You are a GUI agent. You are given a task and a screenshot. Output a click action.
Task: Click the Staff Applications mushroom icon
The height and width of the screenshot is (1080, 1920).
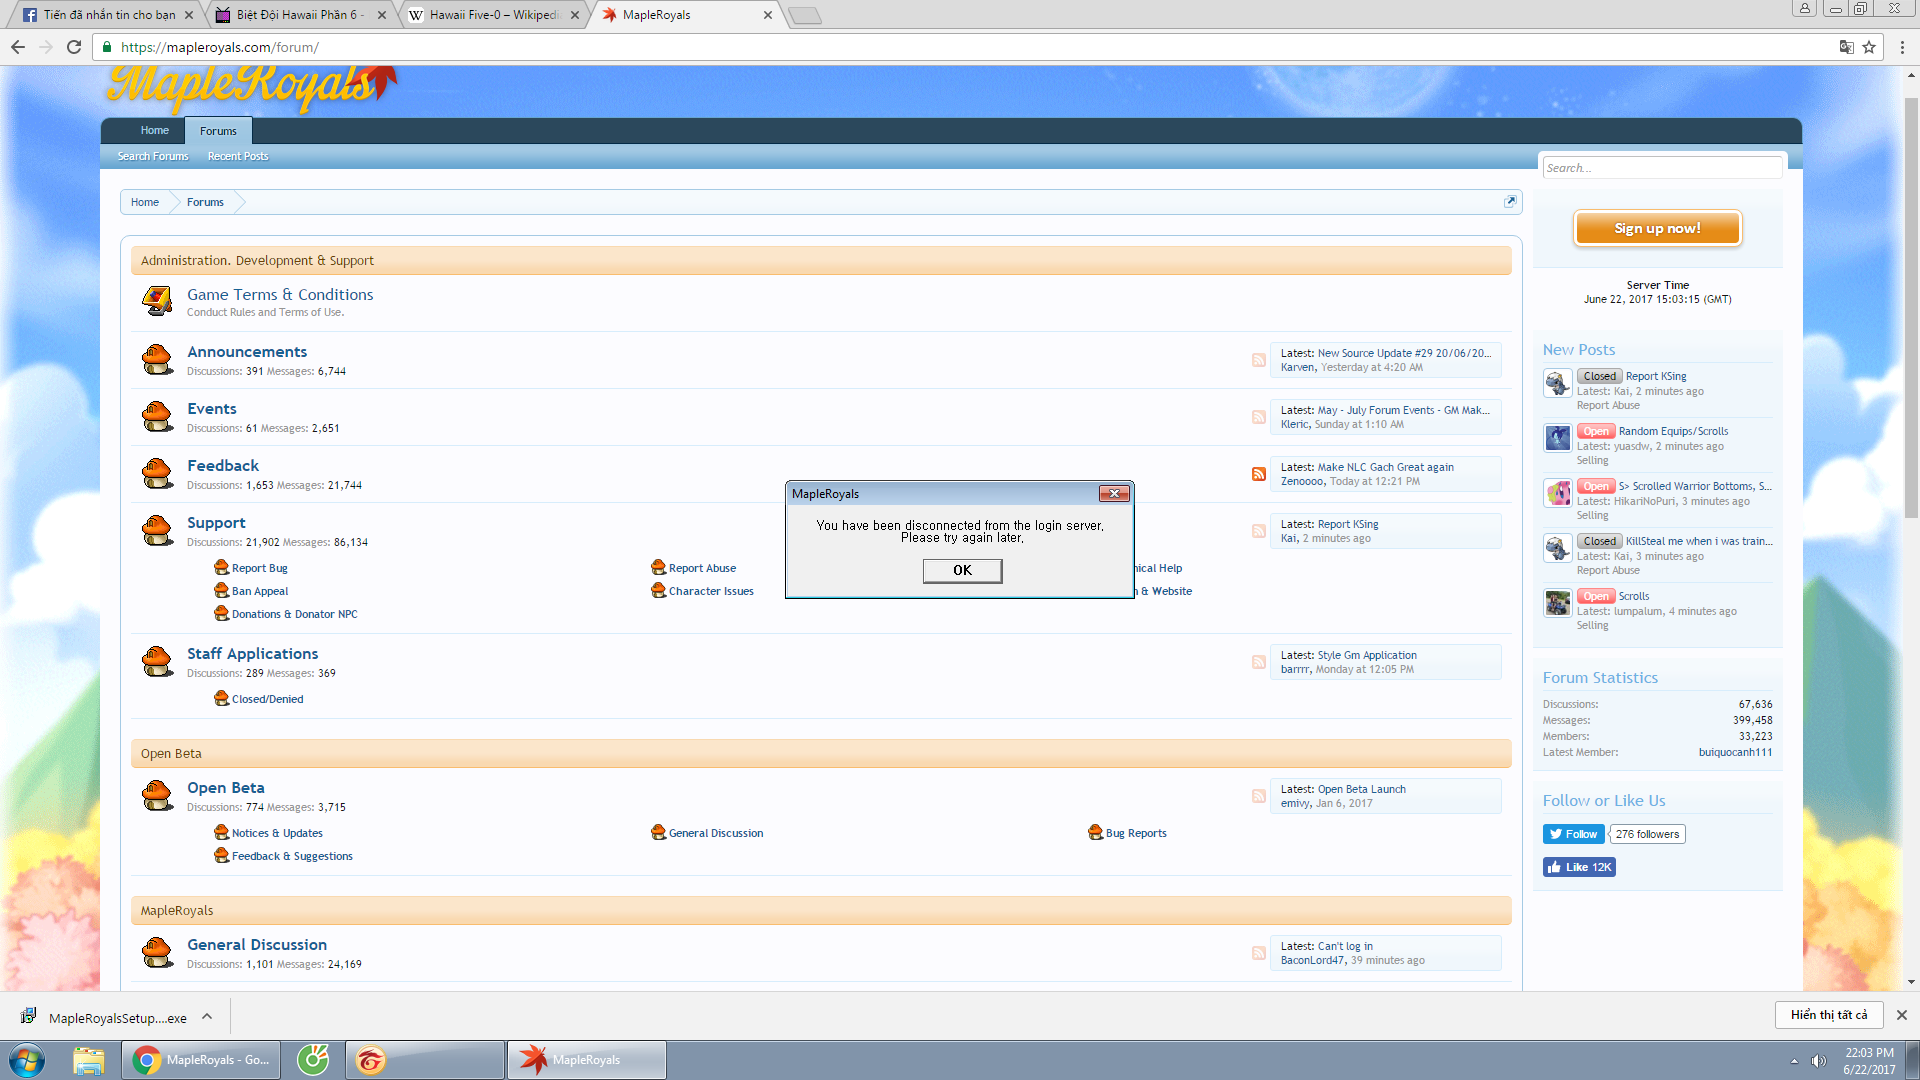coord(157,661)
